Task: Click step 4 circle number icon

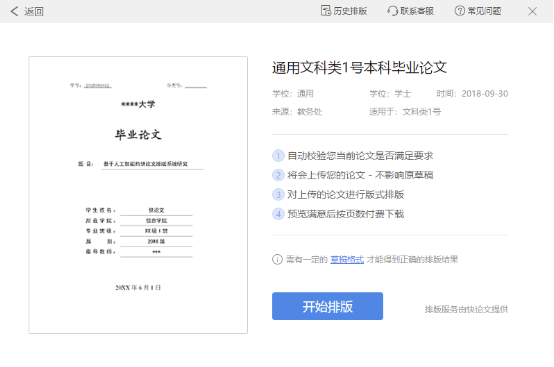Action: (278, 214)
